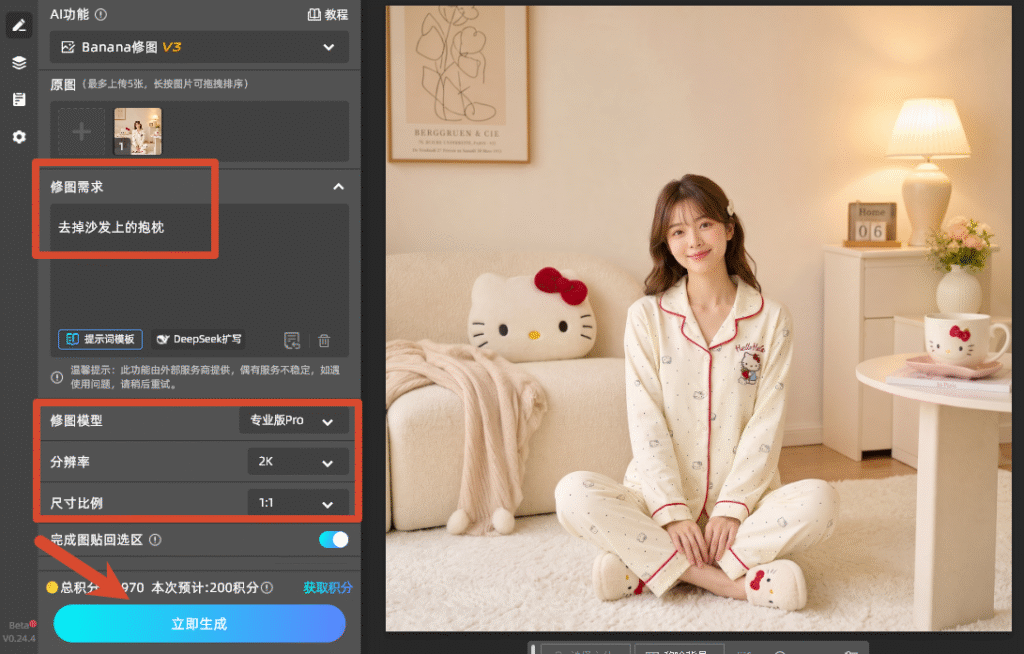The height and width of the screenshot is (654, 1024).
Task: Click the info icon beside AI功能
Action: pyautogui.click(x=101, y=14)
